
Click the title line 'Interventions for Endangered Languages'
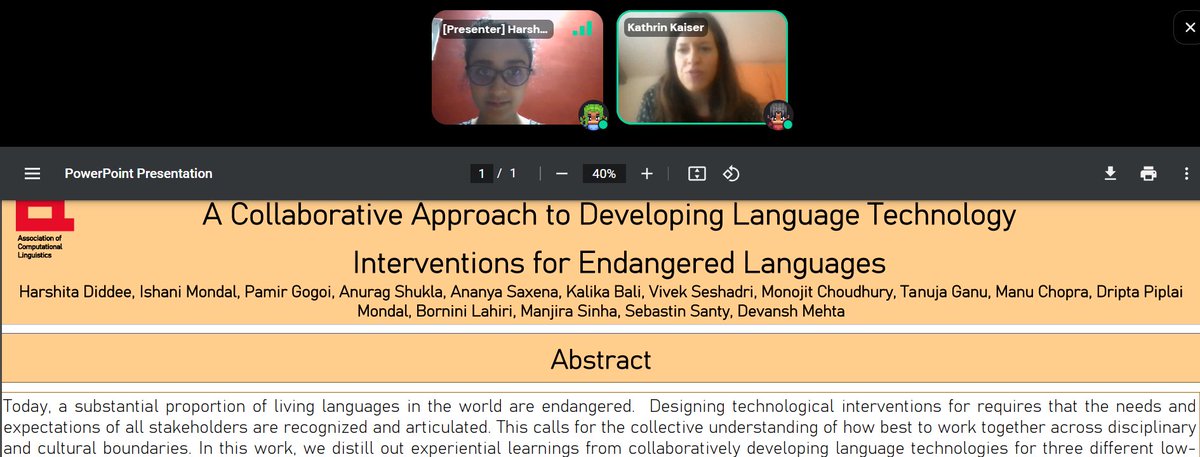click(x=619, y=263)
